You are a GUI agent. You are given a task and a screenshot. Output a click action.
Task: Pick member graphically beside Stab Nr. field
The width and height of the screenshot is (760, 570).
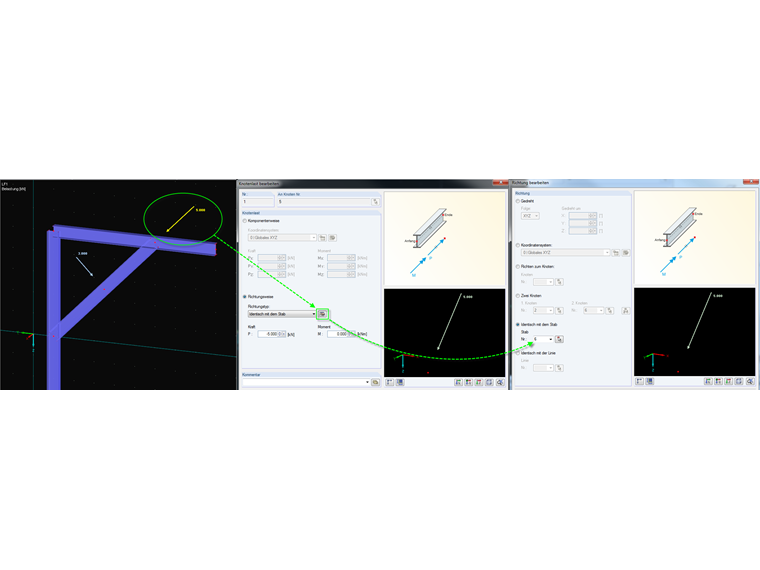click(x=559, y=339)
